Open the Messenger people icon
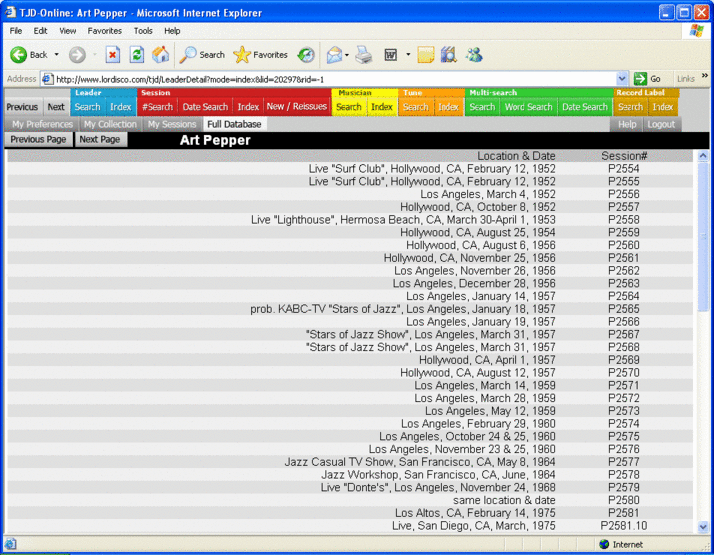714x555 pixels. [x=474, y=55]
